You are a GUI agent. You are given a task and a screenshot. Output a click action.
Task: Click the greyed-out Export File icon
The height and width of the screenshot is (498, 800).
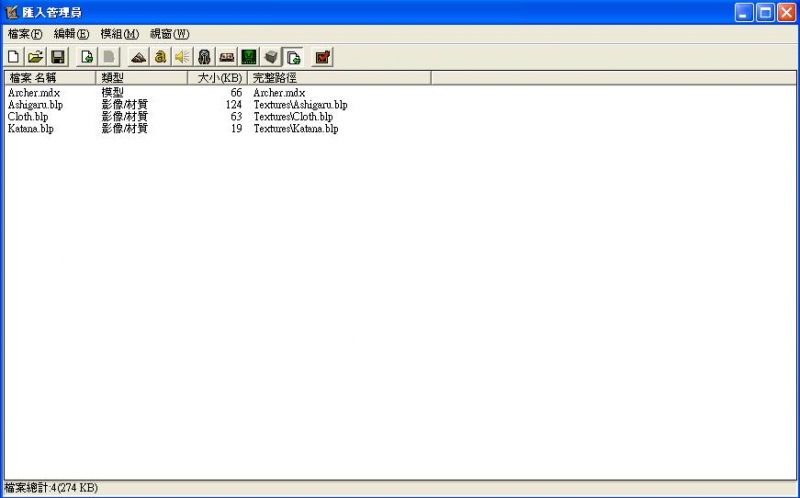tap(109, 57)
